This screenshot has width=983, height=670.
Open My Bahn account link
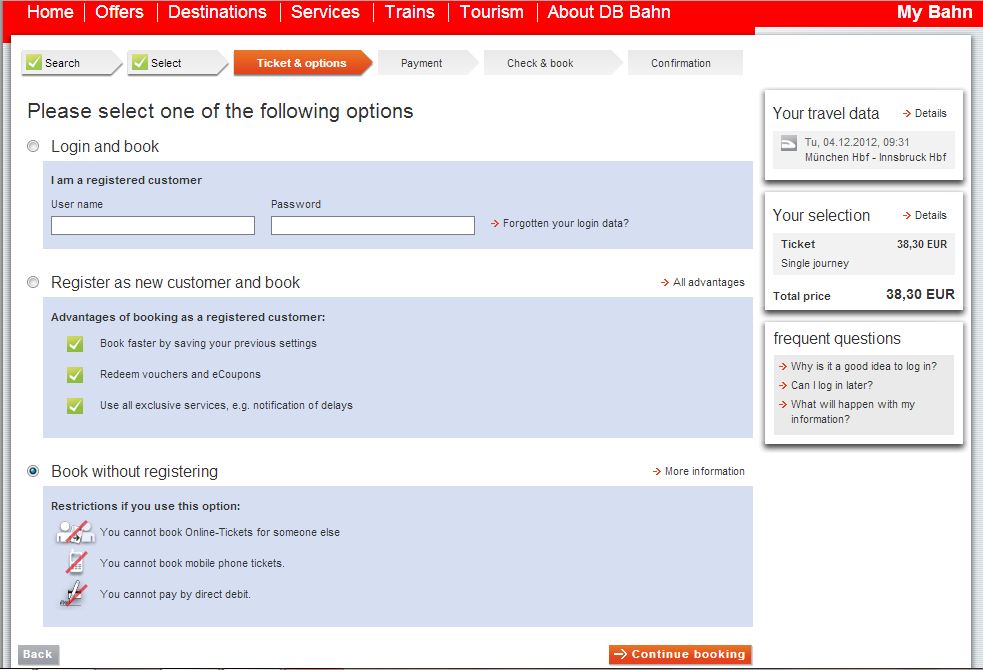click(934, 12)
